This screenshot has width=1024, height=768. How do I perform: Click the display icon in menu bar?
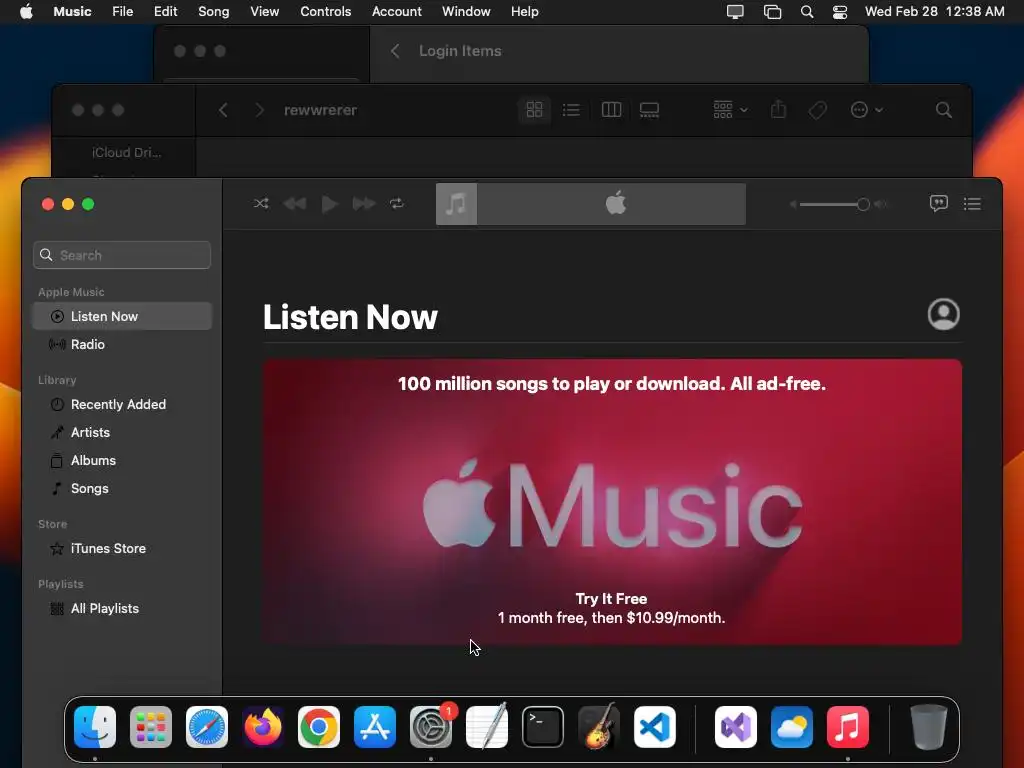coord(735,12)
